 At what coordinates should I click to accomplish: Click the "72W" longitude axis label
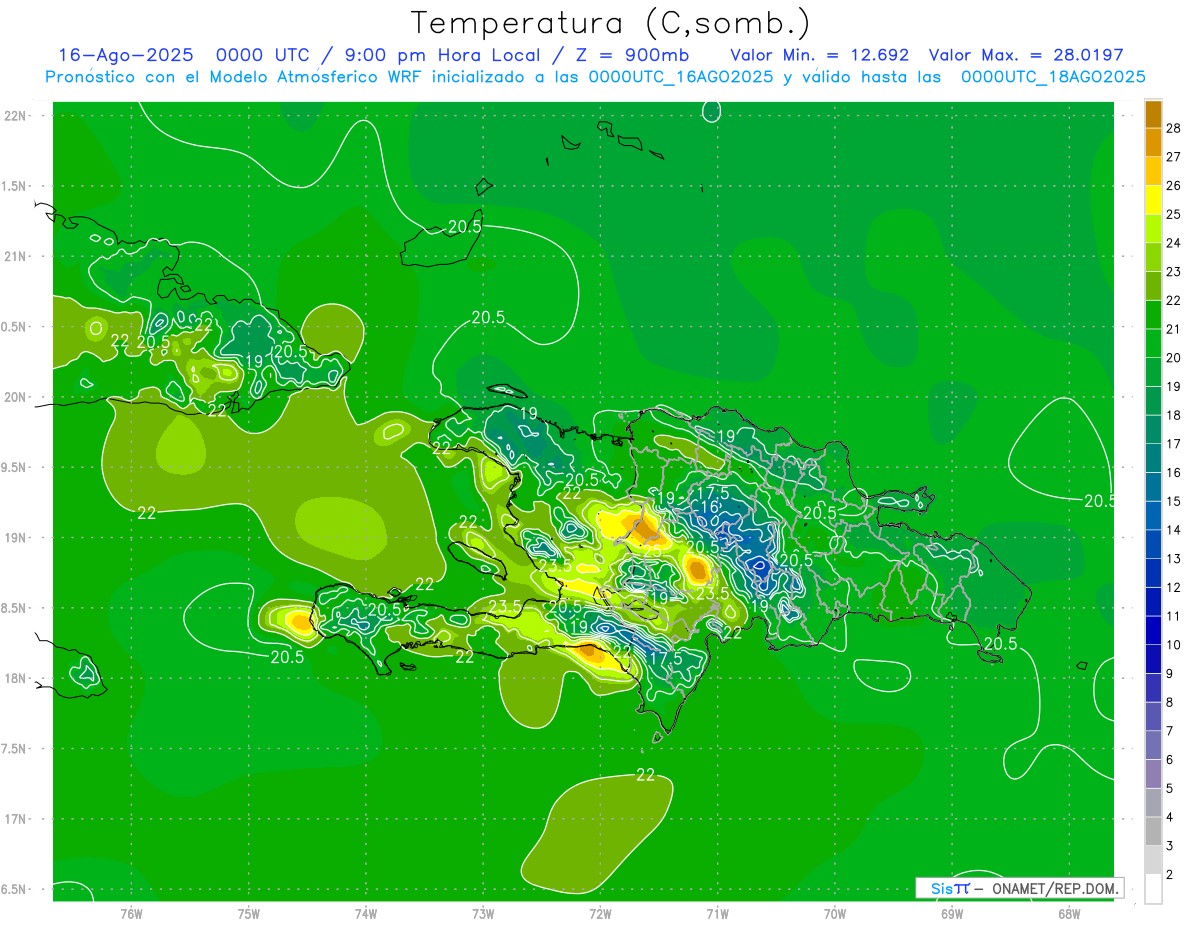point(600,914)
